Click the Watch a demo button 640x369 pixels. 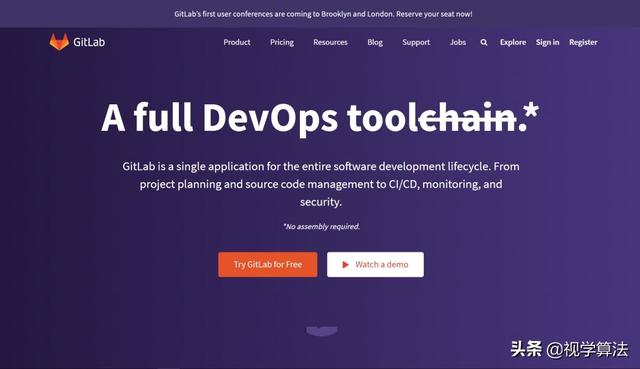pyautogui.click(x=375, y=265)
